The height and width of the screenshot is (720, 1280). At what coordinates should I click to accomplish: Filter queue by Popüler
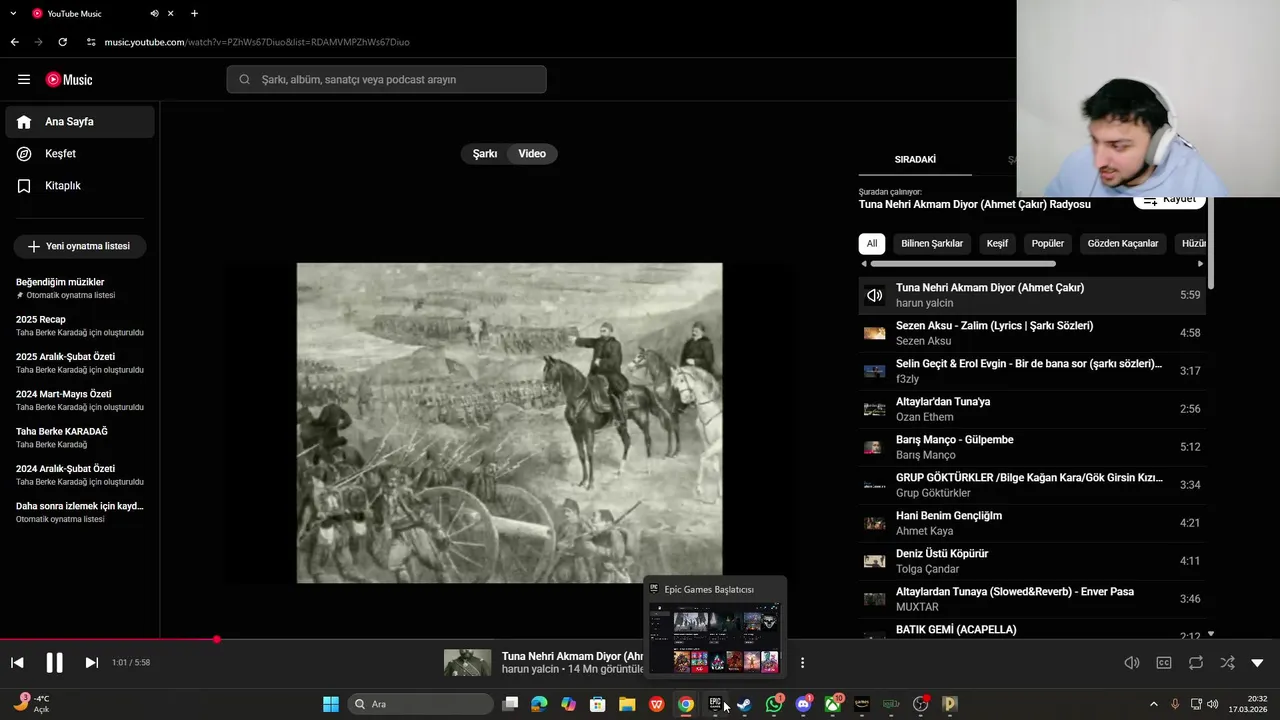pyautogui.click(x=1048, y=243)
